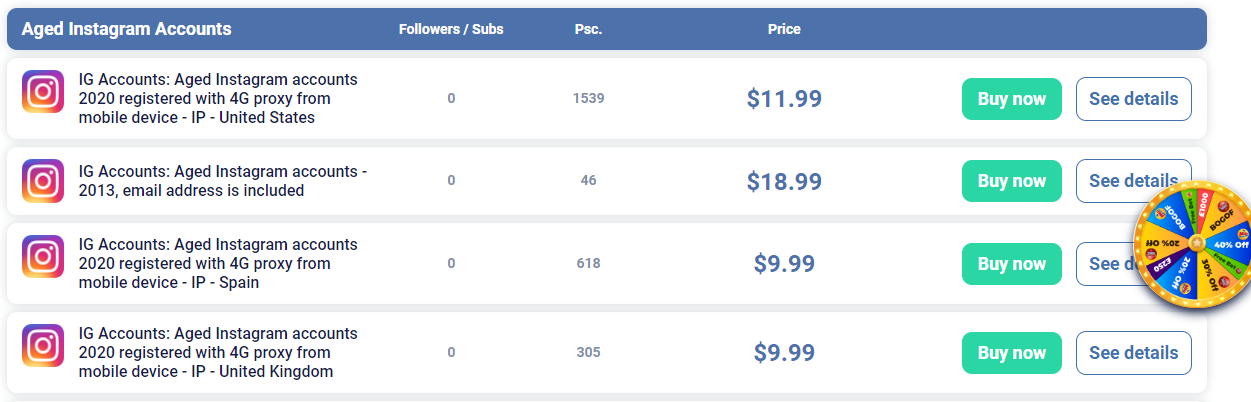
Task: Open the 2013 aged accounts title
Action: pos(222,181)
